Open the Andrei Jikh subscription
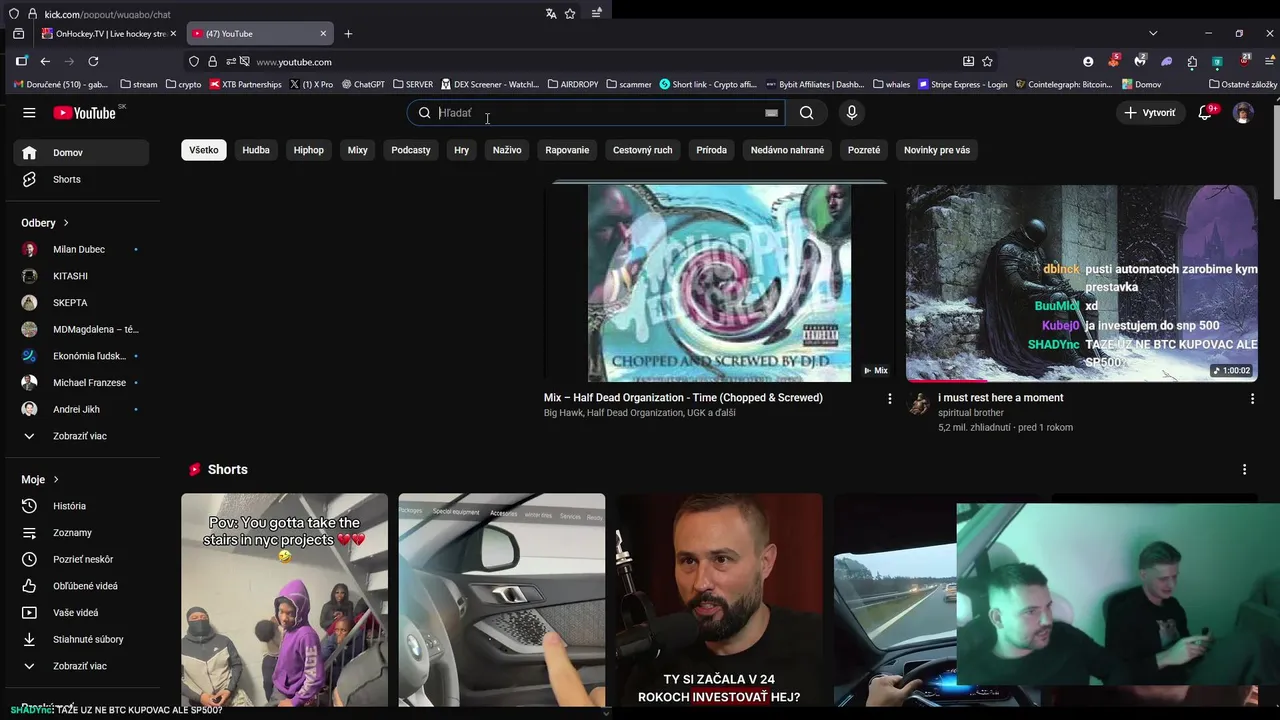The image size is (1280, 720). 81,409
